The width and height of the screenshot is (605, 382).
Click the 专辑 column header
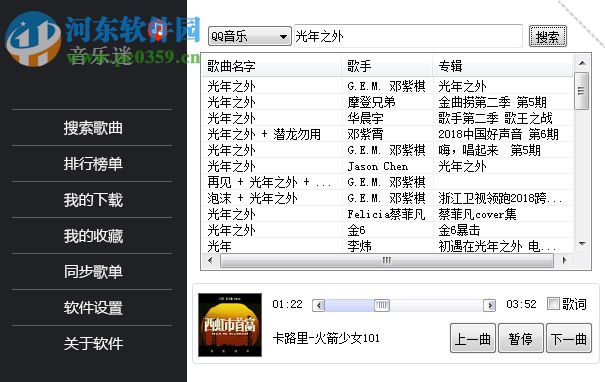(x=503, y=66)
